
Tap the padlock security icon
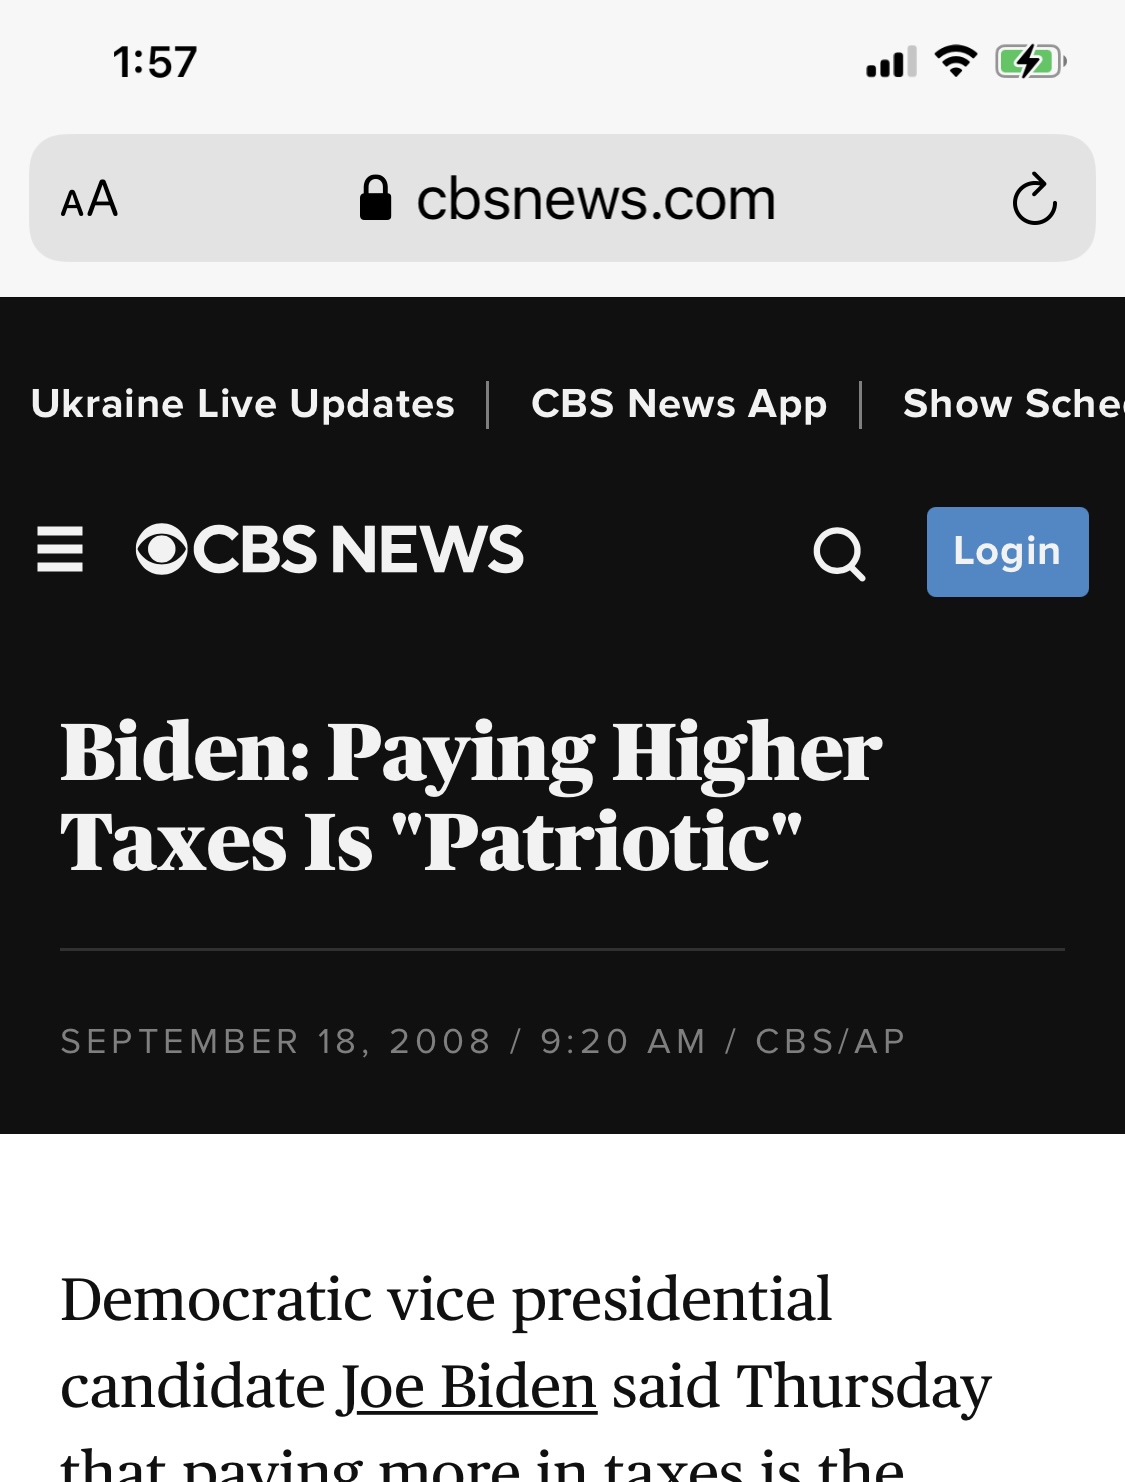[x=375, y=198]
